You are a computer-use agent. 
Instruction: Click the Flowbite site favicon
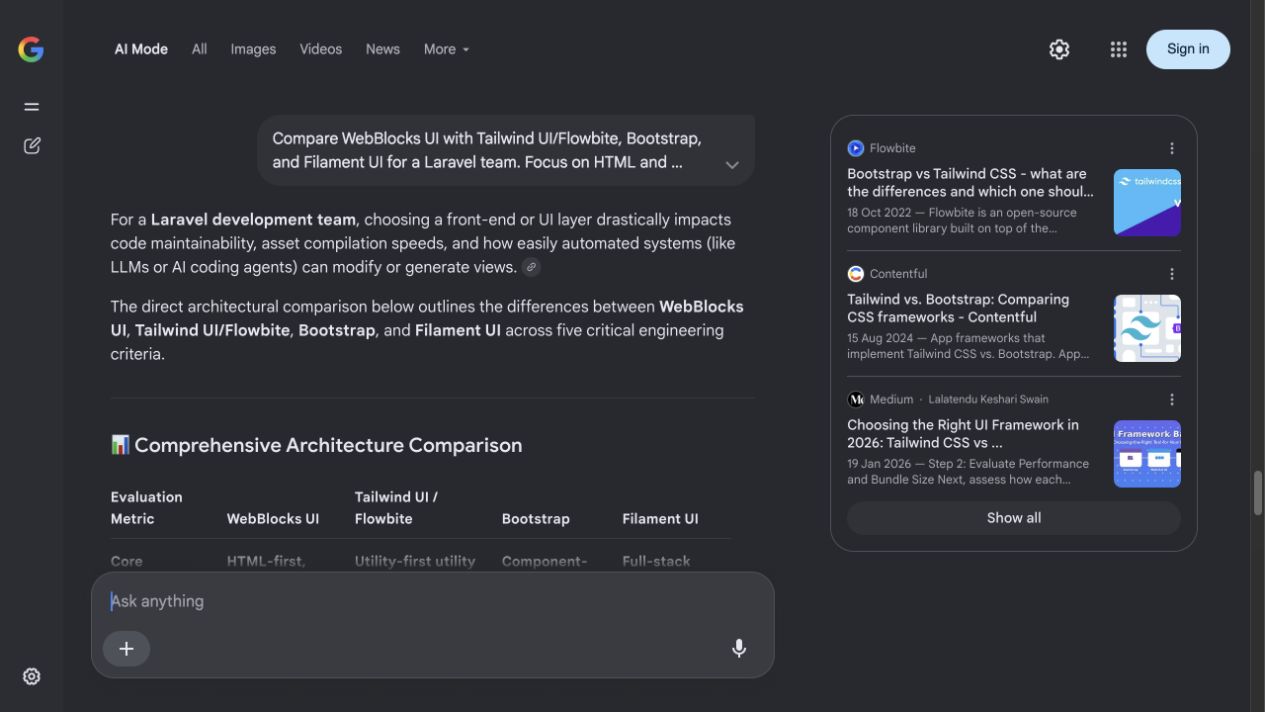click(855, 148)
